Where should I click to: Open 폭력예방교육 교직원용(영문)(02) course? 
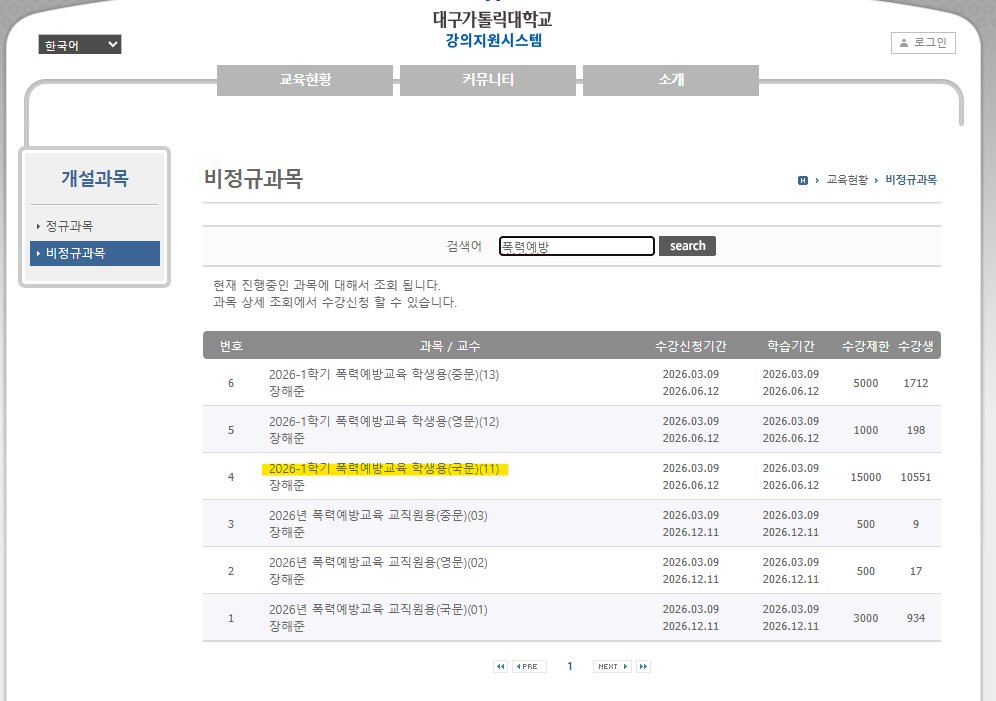tap(378, 563)
